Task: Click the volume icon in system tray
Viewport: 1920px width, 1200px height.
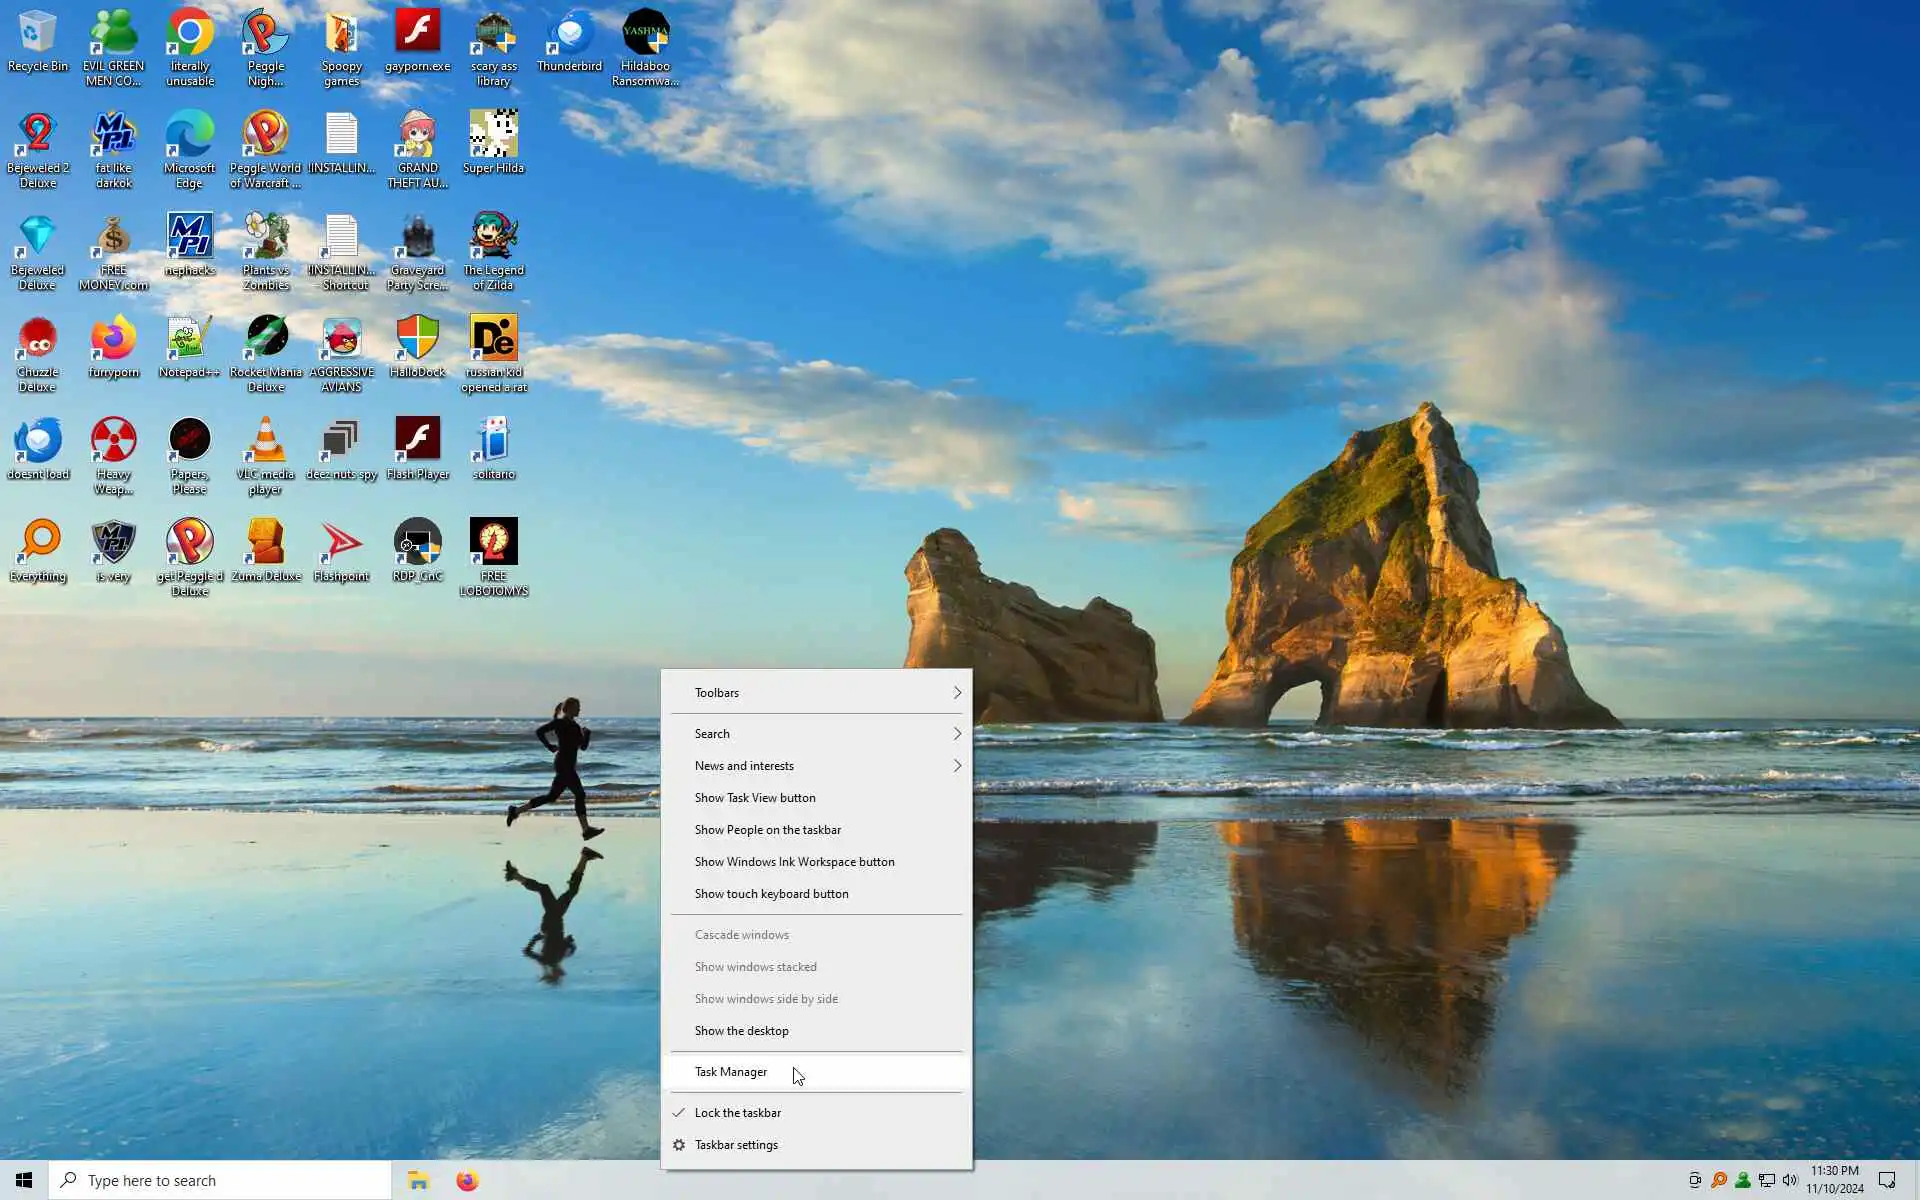Action: (1790, 1181)
